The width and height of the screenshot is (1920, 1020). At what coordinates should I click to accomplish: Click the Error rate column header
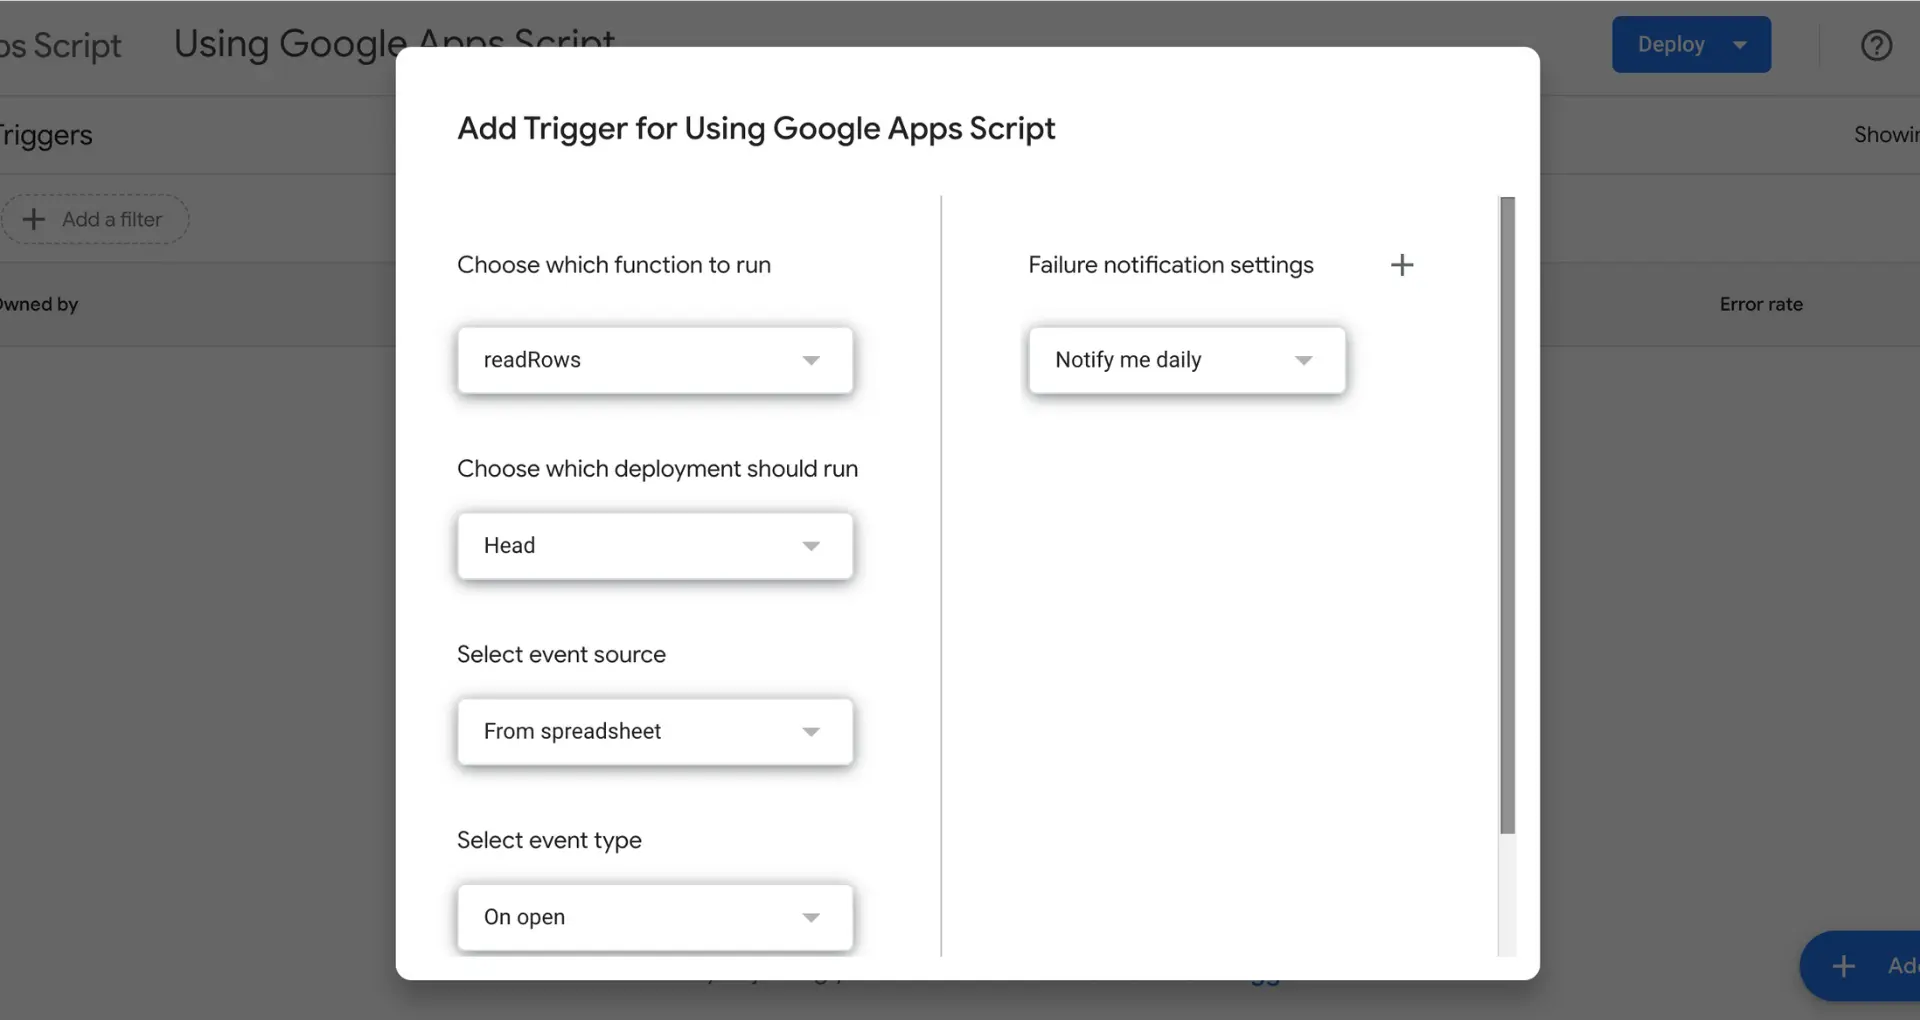tap(1761, 304)
